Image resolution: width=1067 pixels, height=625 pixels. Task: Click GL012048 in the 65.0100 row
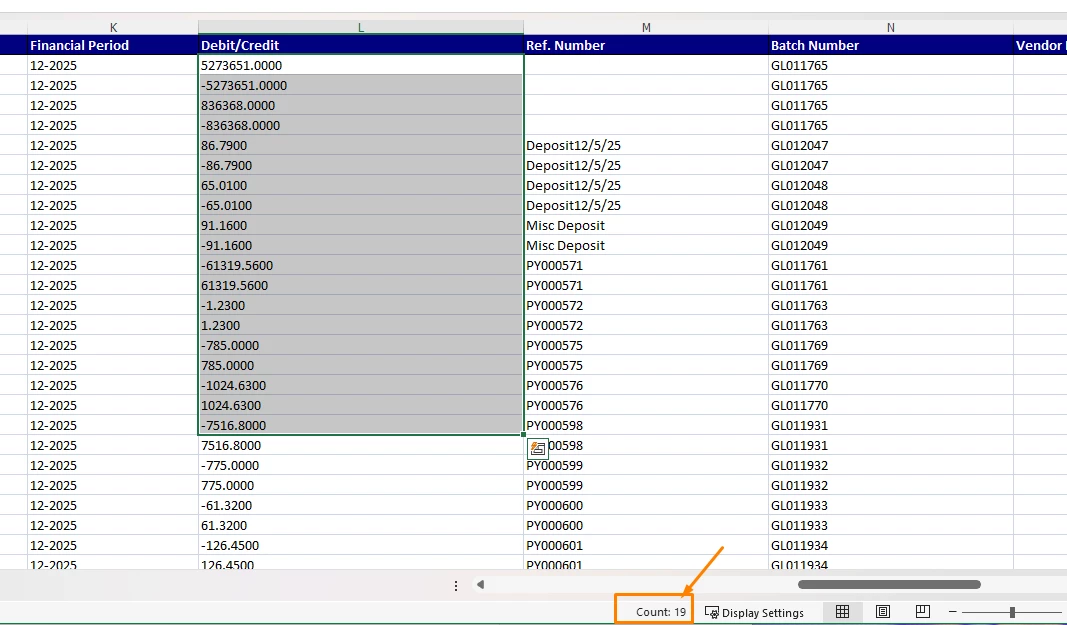(x=800, y=185)
